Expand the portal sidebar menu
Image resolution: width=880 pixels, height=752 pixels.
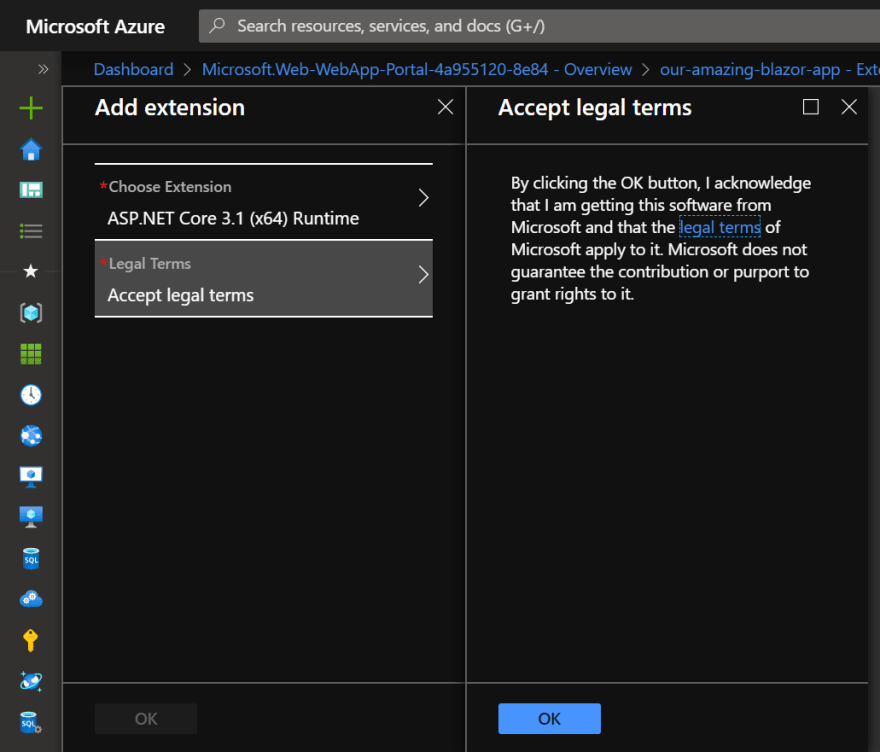43,69
